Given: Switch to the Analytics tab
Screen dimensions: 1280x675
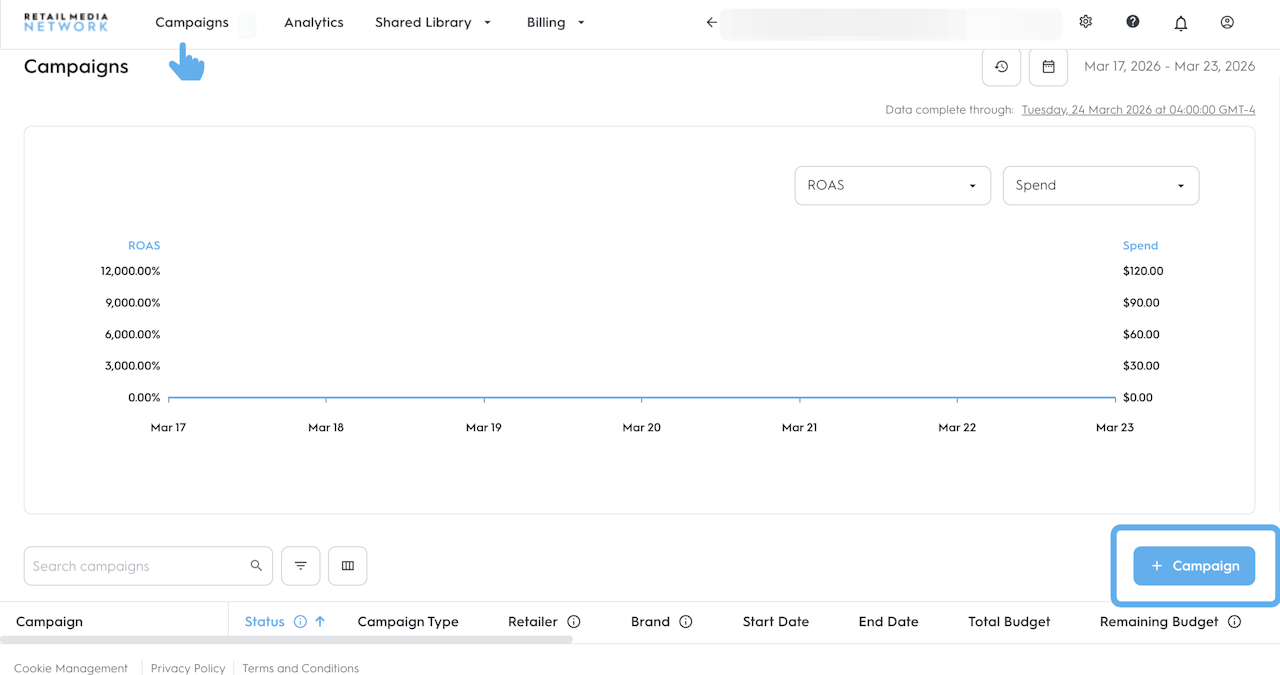Looking at the screenshot, I should pyautogui.click(x=313, y=22).
